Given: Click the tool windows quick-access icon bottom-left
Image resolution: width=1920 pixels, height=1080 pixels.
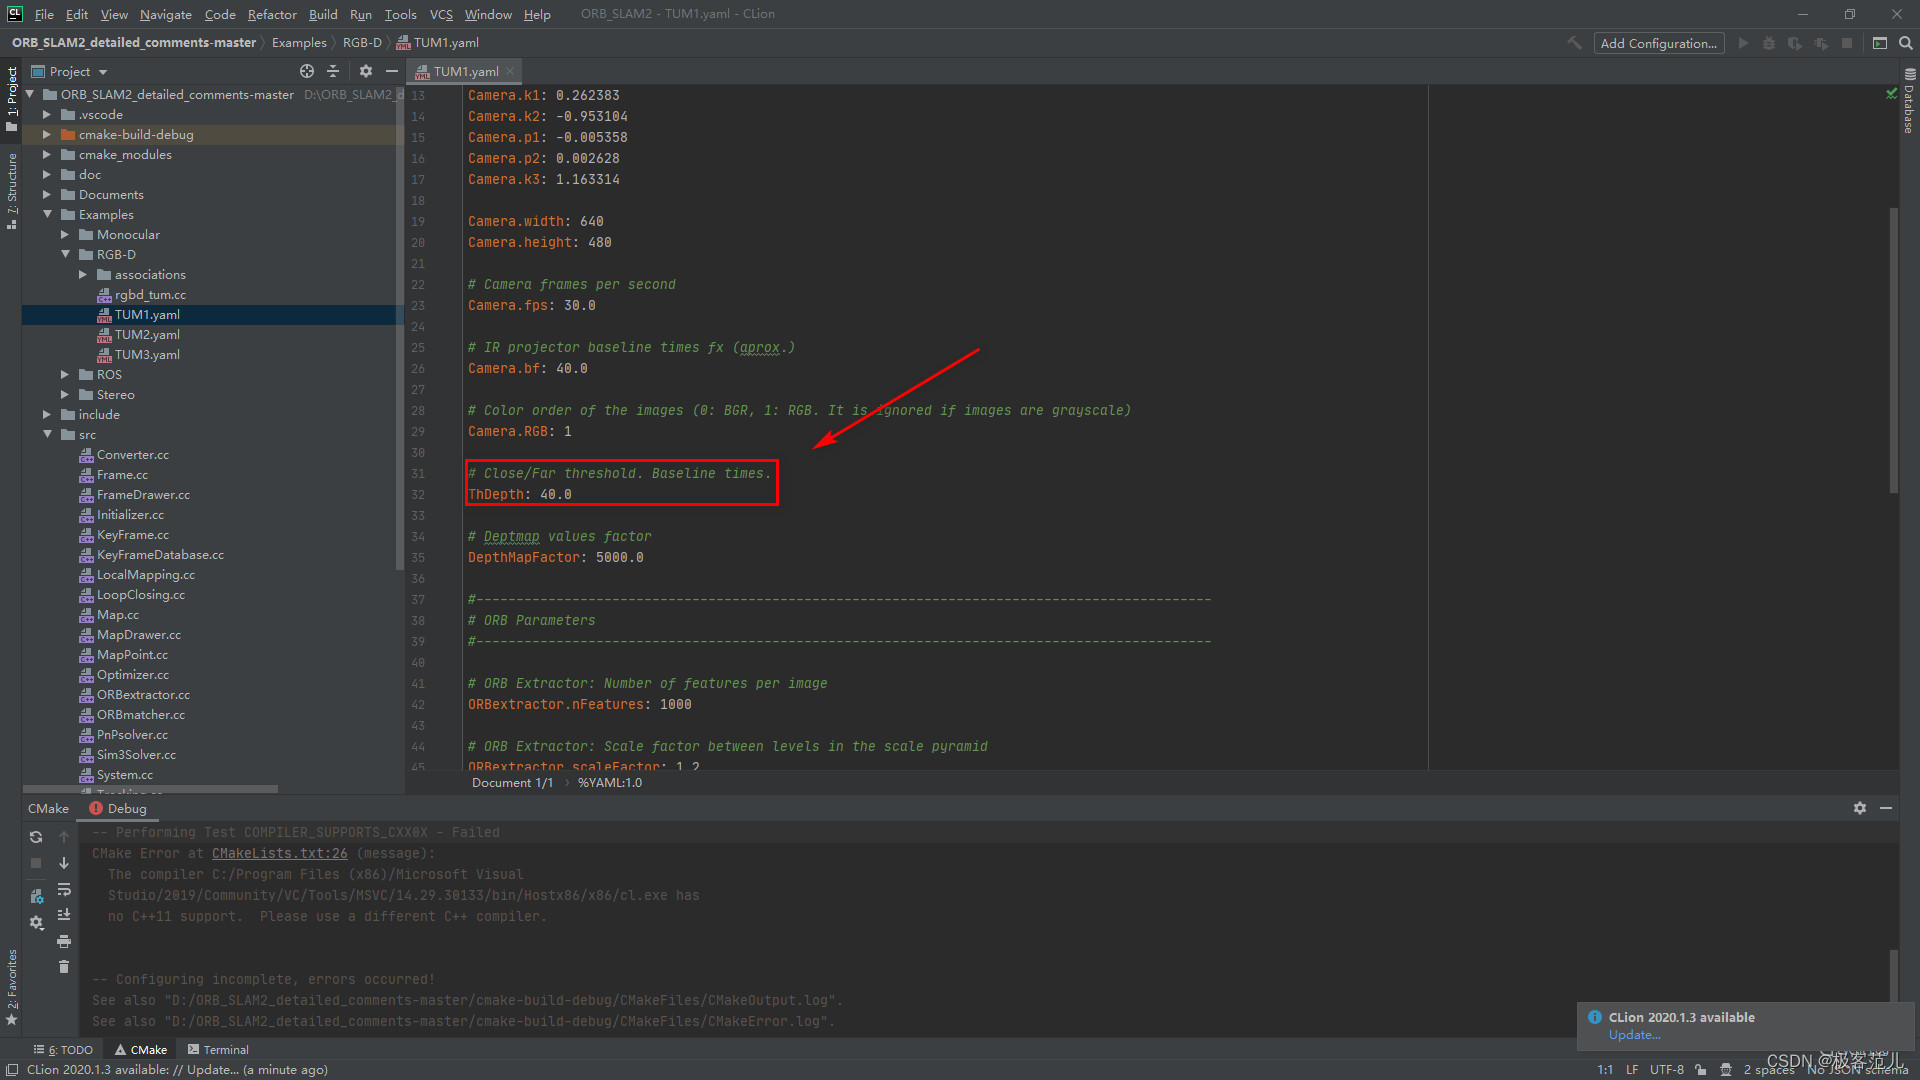Looking at the screenshot, I should 12,1070.
